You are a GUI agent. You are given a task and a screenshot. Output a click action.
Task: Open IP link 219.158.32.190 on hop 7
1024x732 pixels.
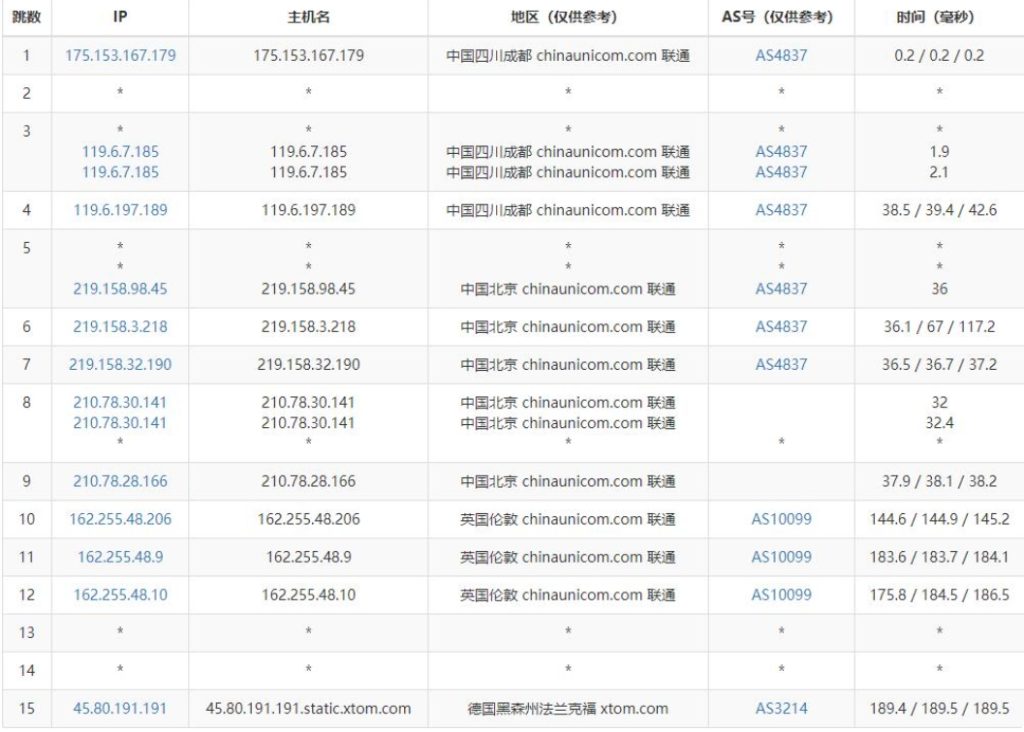click(119, 364)
